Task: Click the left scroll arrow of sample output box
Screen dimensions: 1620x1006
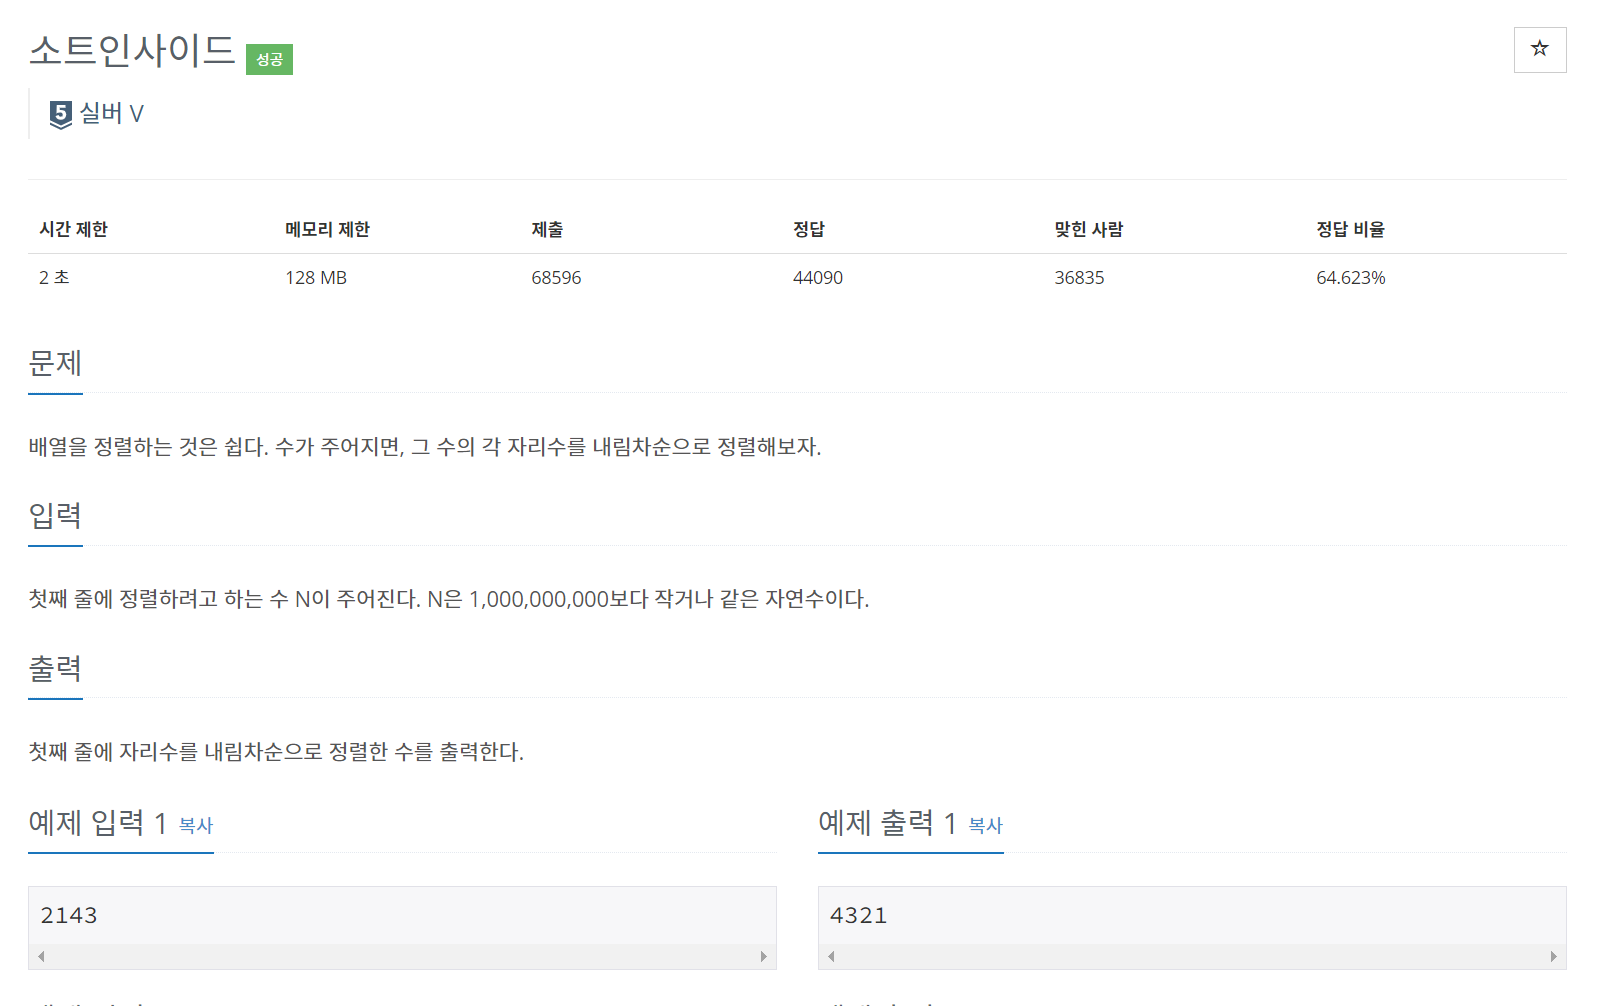Action: pos(829,956)
